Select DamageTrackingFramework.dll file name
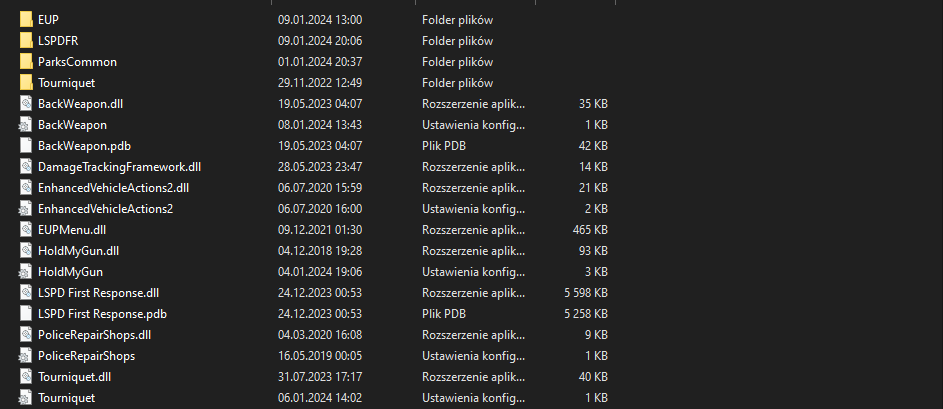This screenshot has width=943, height=409. [x=119, y=167]
